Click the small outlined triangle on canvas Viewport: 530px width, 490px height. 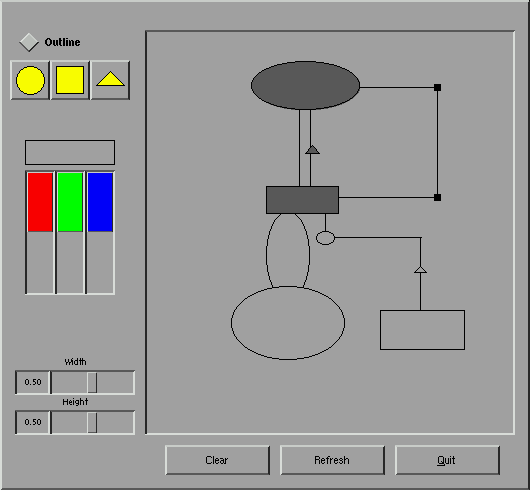tap(420, 269)
